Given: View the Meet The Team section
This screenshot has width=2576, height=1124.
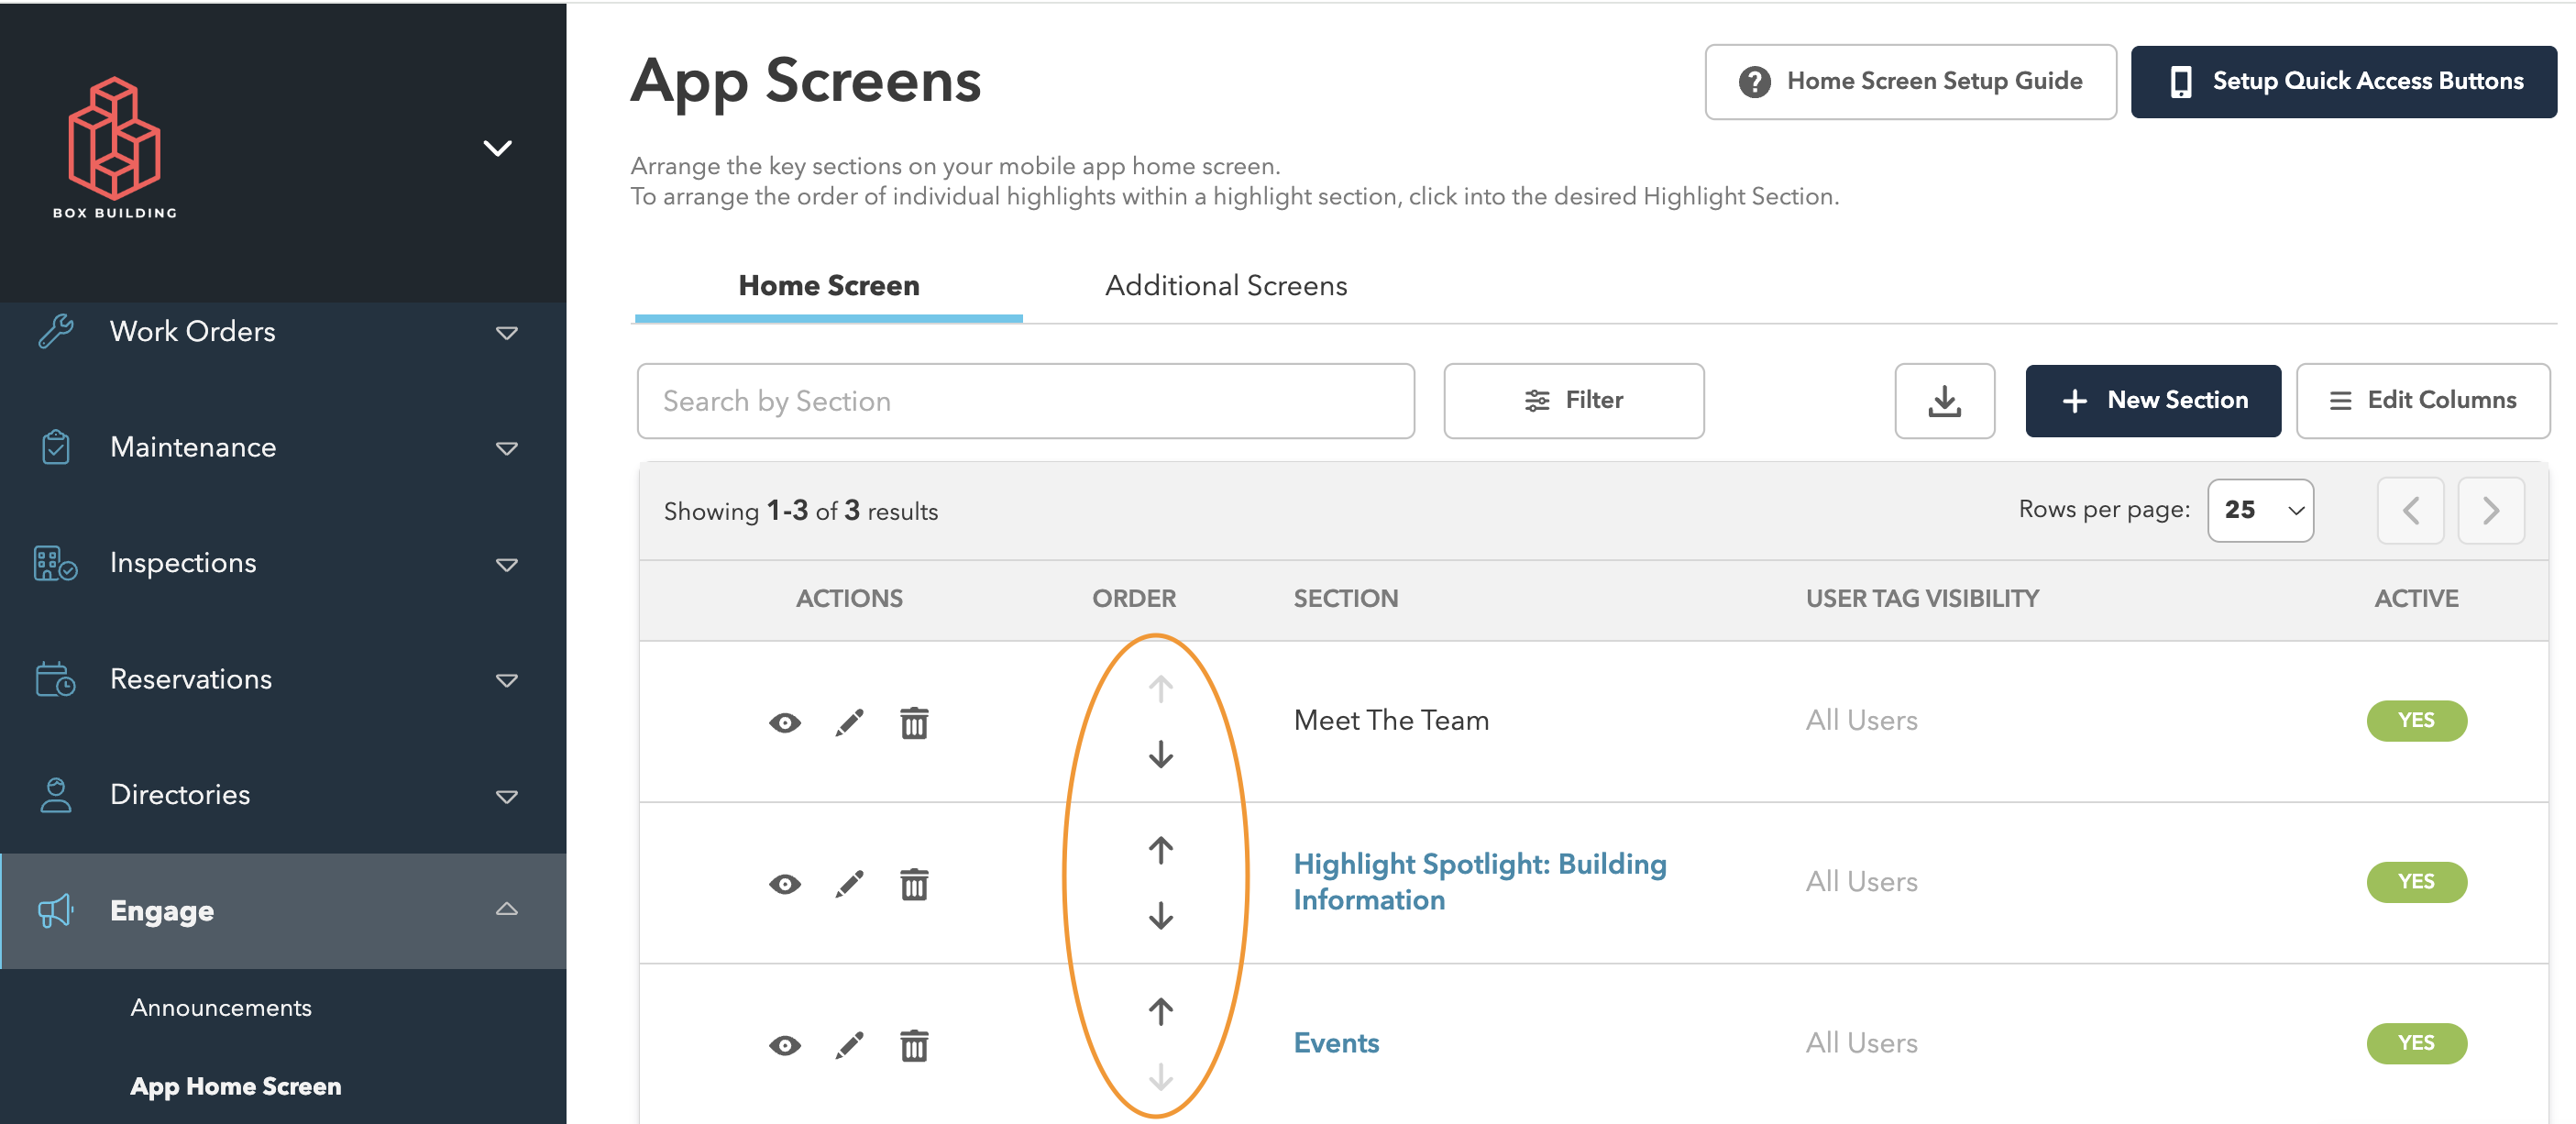Looking at the screenshot, I should (x=785, y=722).
